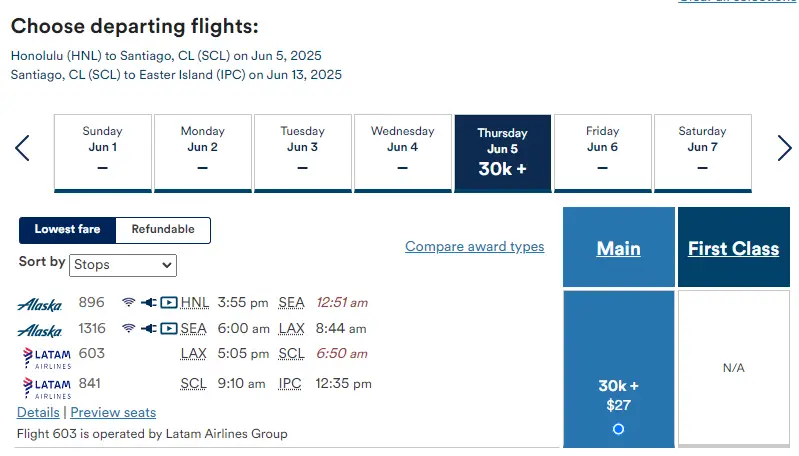The height and width of the screenshot is (456, 799).
Task: Open the Sort by dropdown
Action: tap(123, 265)
